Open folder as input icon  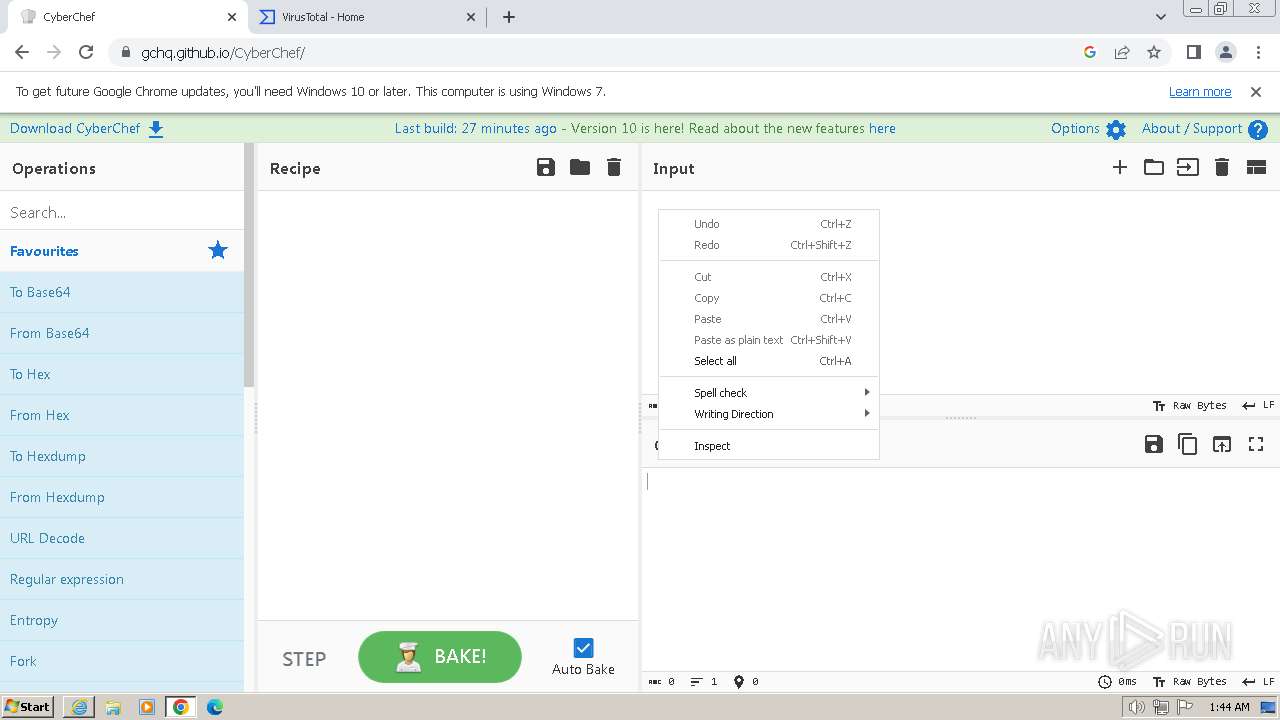[1154, 168]
